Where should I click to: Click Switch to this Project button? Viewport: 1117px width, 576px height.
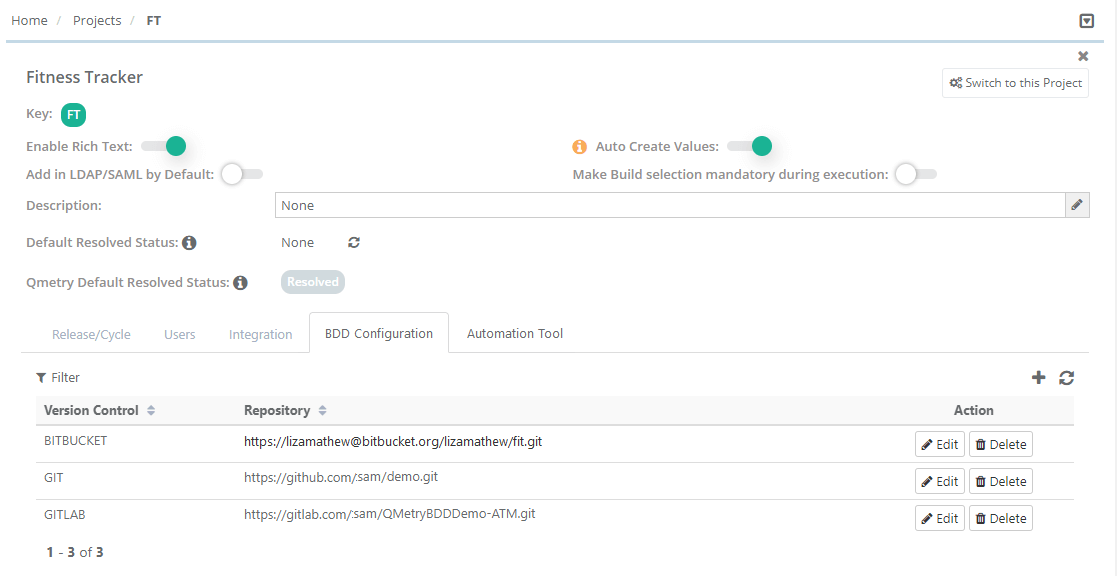coord(1015,83)
